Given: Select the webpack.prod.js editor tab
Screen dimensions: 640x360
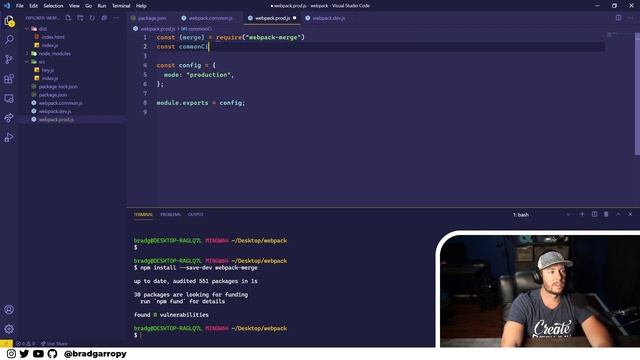Looking at the screenshot, I should pos(272,18).
